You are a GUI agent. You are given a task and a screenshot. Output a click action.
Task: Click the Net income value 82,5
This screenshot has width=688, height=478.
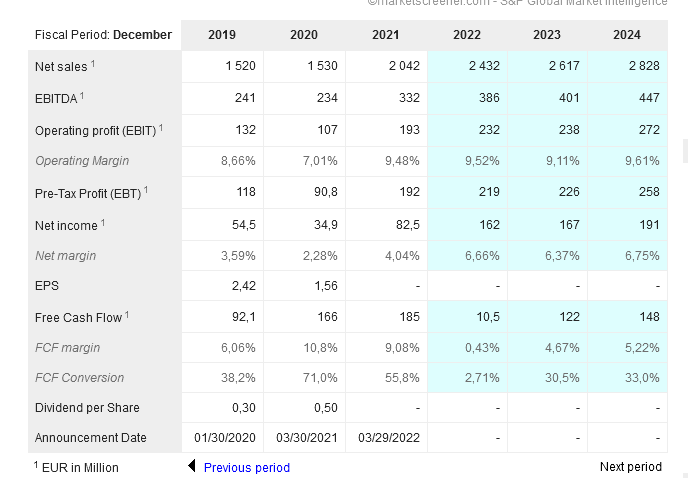coord(409,225)
